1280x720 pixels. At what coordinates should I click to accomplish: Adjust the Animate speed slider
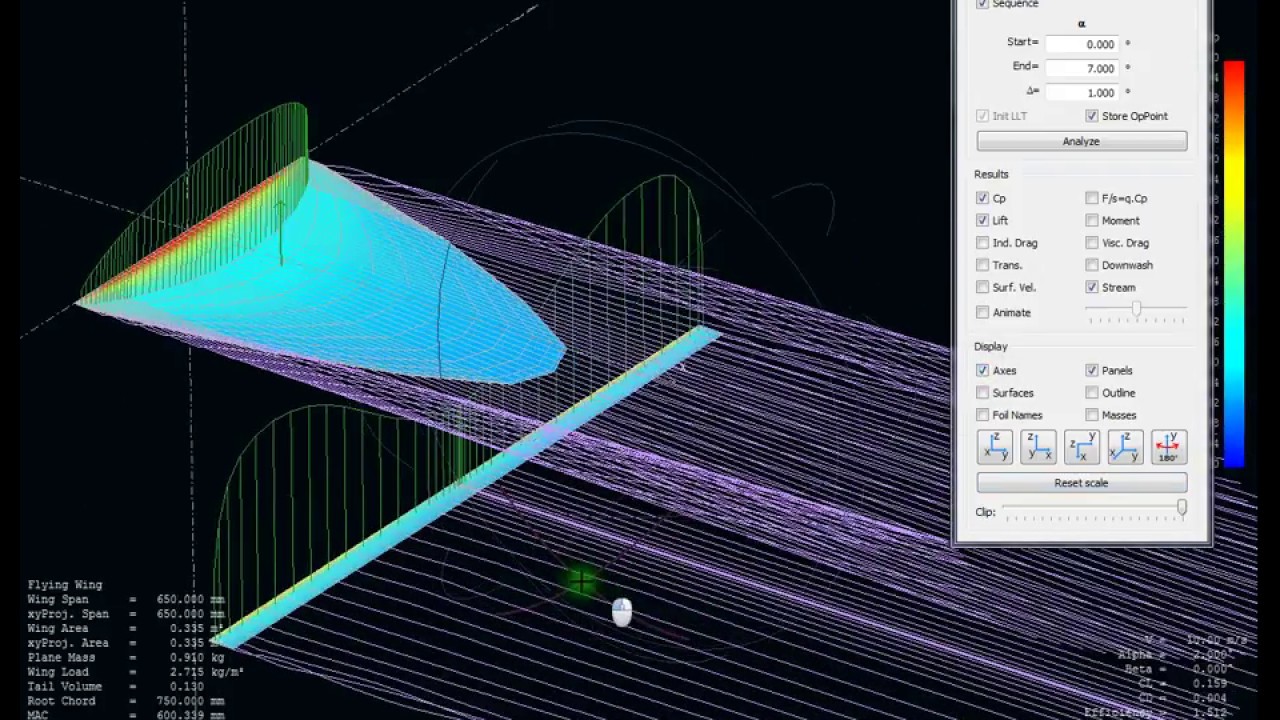click(x=1136, y=310)
